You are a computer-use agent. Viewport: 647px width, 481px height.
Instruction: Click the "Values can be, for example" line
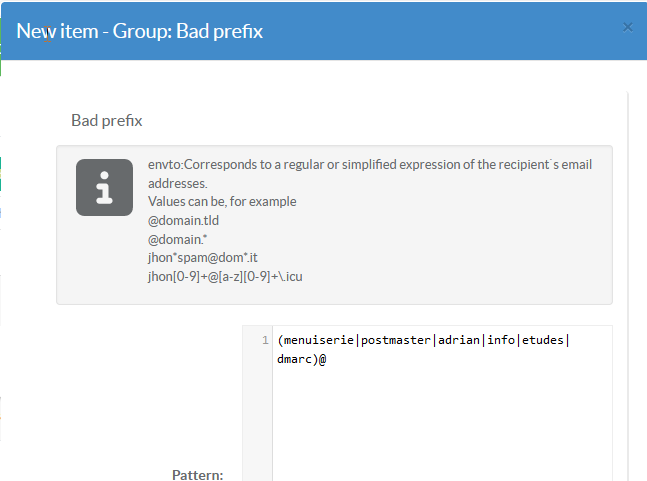click(x=222, y=201)
